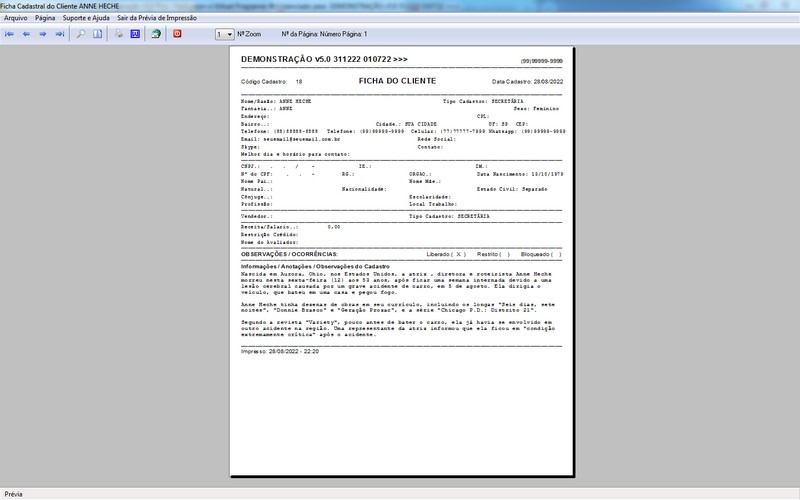Jump to the last page arrow
This screenshot has height=500, width=800.
60,34
